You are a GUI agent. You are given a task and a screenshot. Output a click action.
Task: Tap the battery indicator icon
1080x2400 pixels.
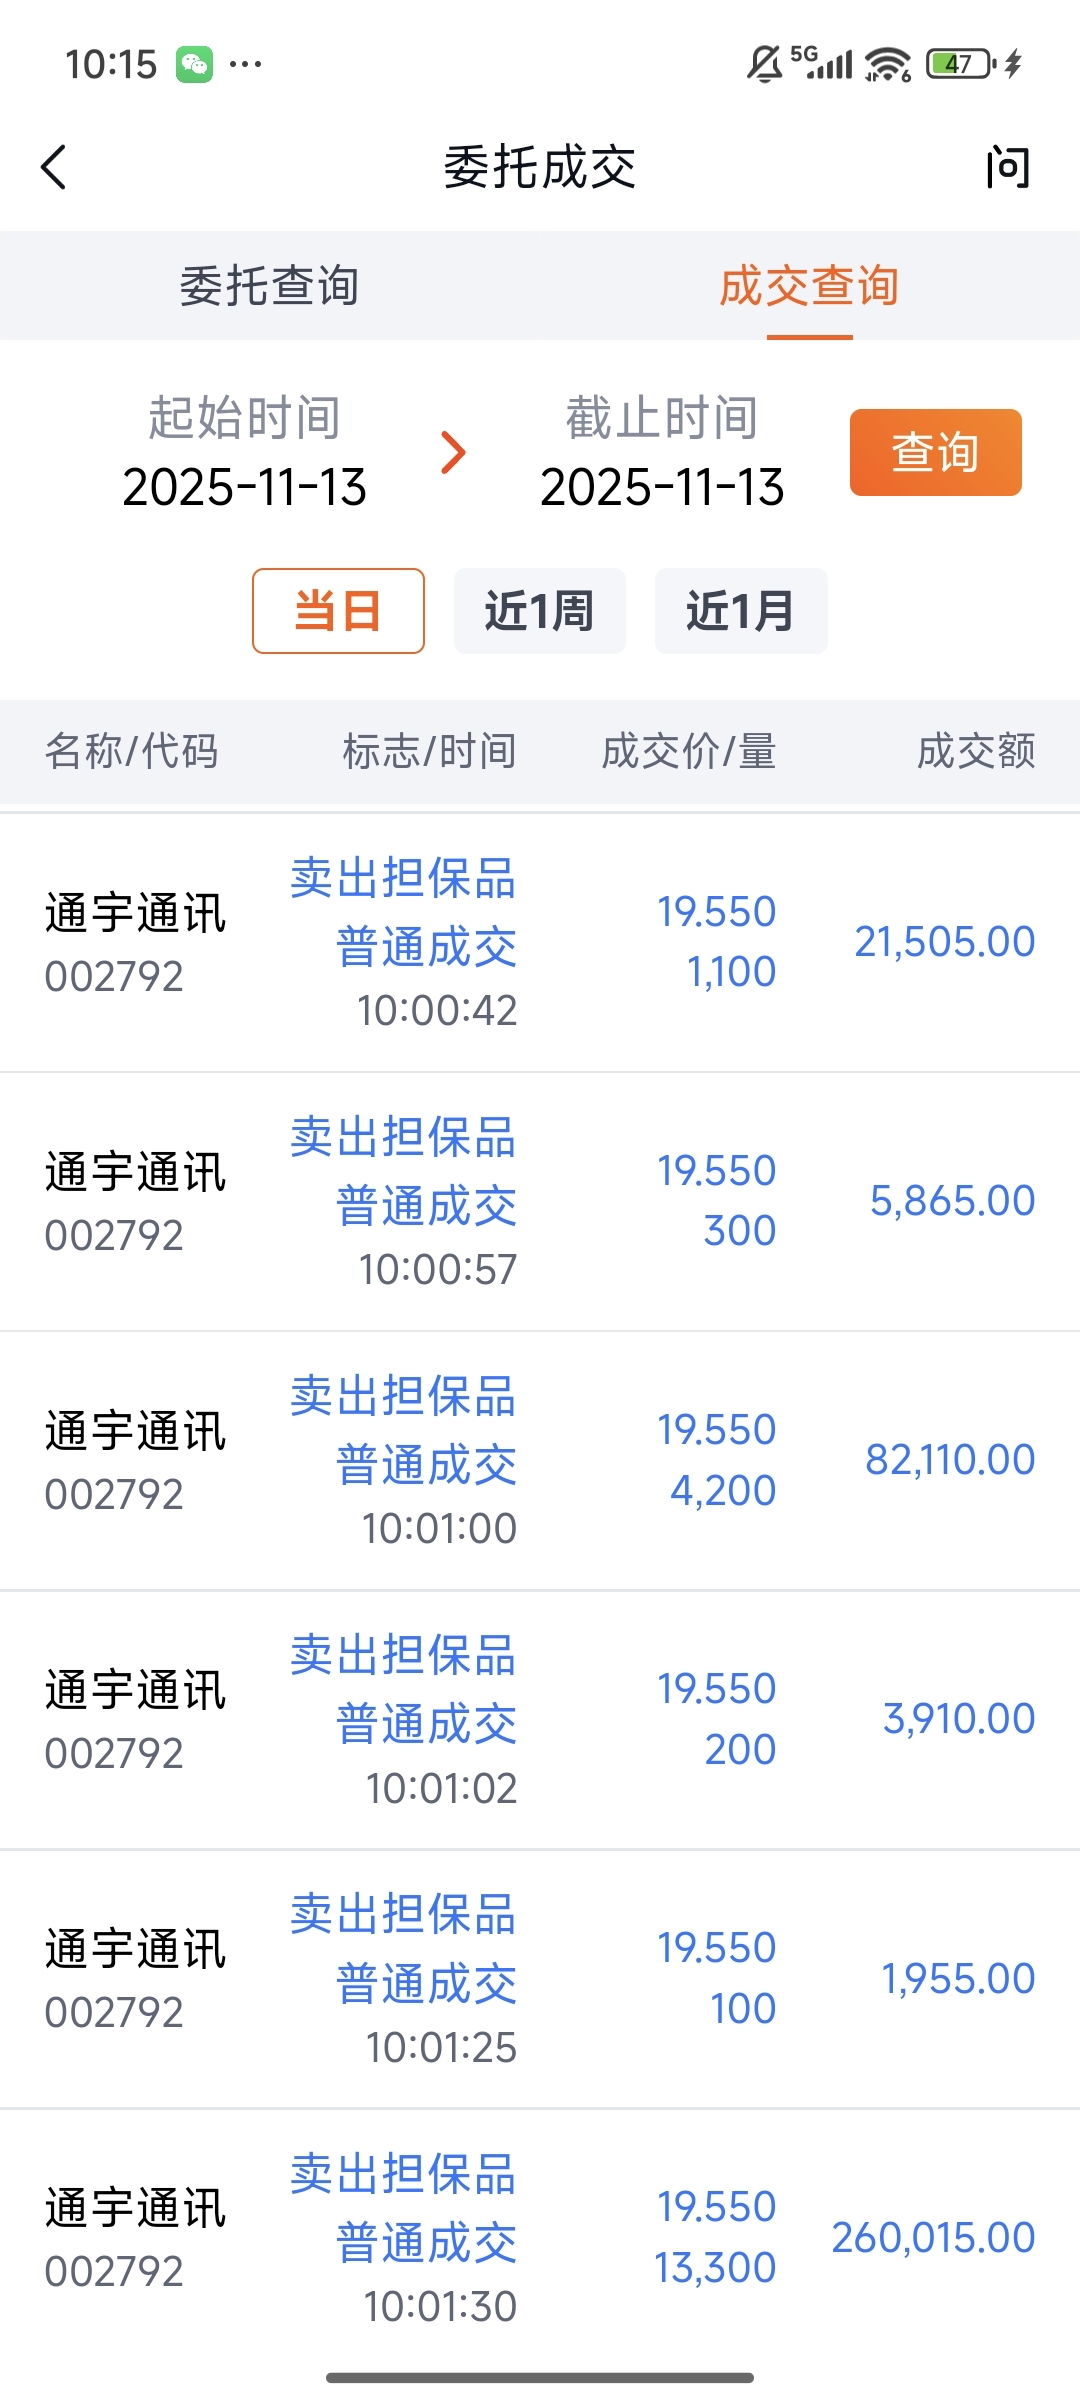[960, 65]
